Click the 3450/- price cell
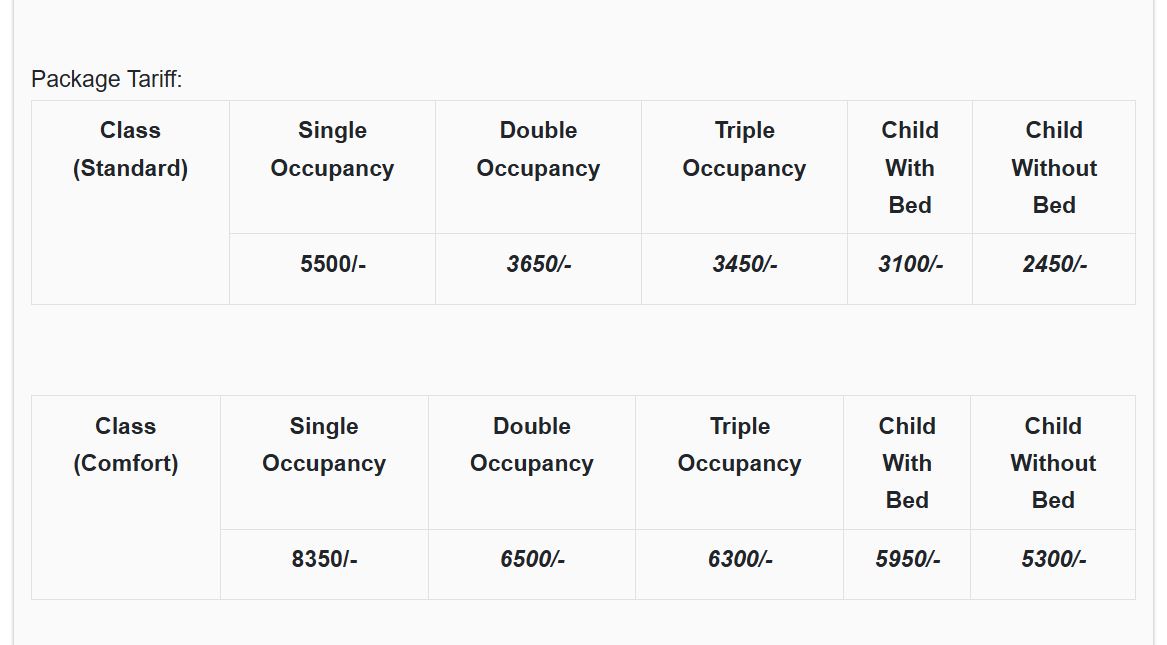The image size is (1167, 645). [744, 265]
